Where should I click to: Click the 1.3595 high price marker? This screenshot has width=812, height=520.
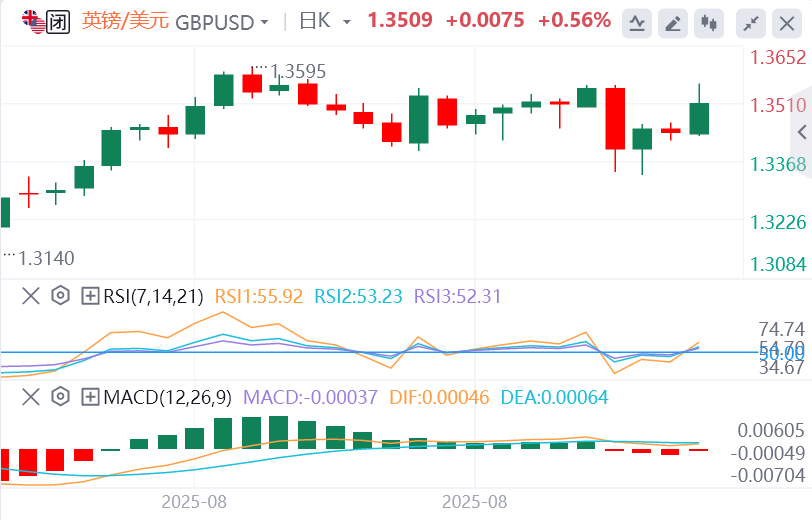(x=298, y=71)
